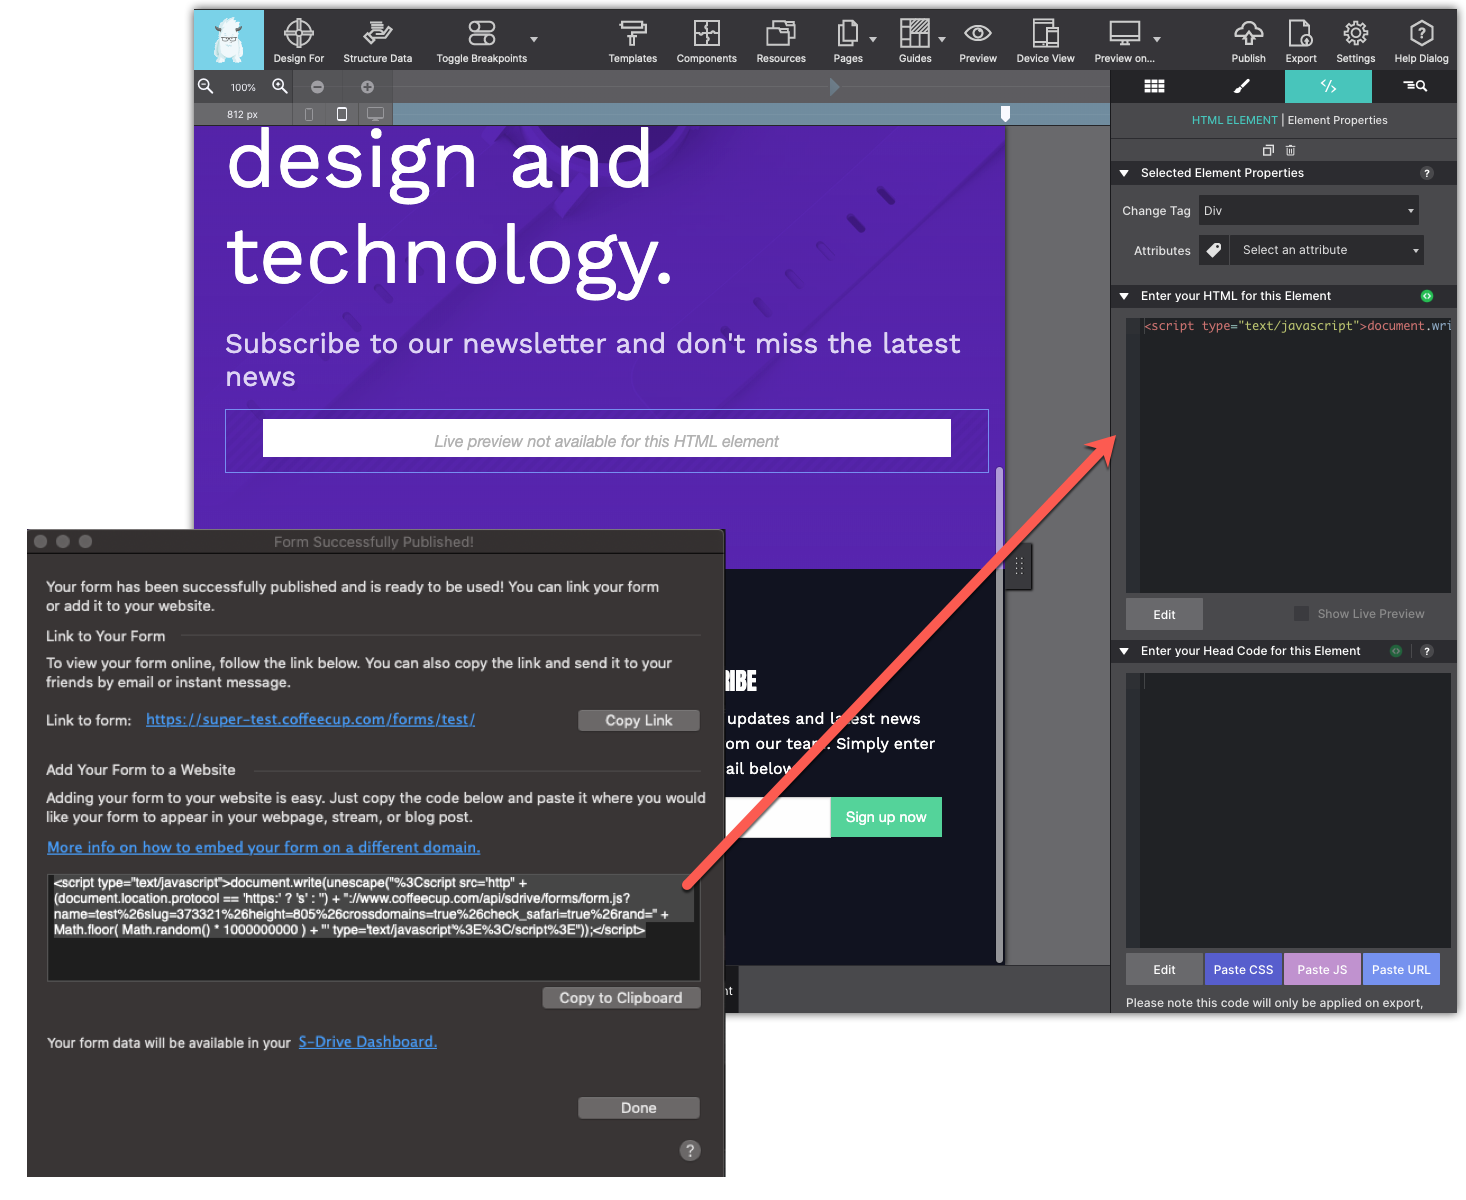Click Edit under the HTML code box
Screen dimensions: 1466x1200
coord(1164,614)
